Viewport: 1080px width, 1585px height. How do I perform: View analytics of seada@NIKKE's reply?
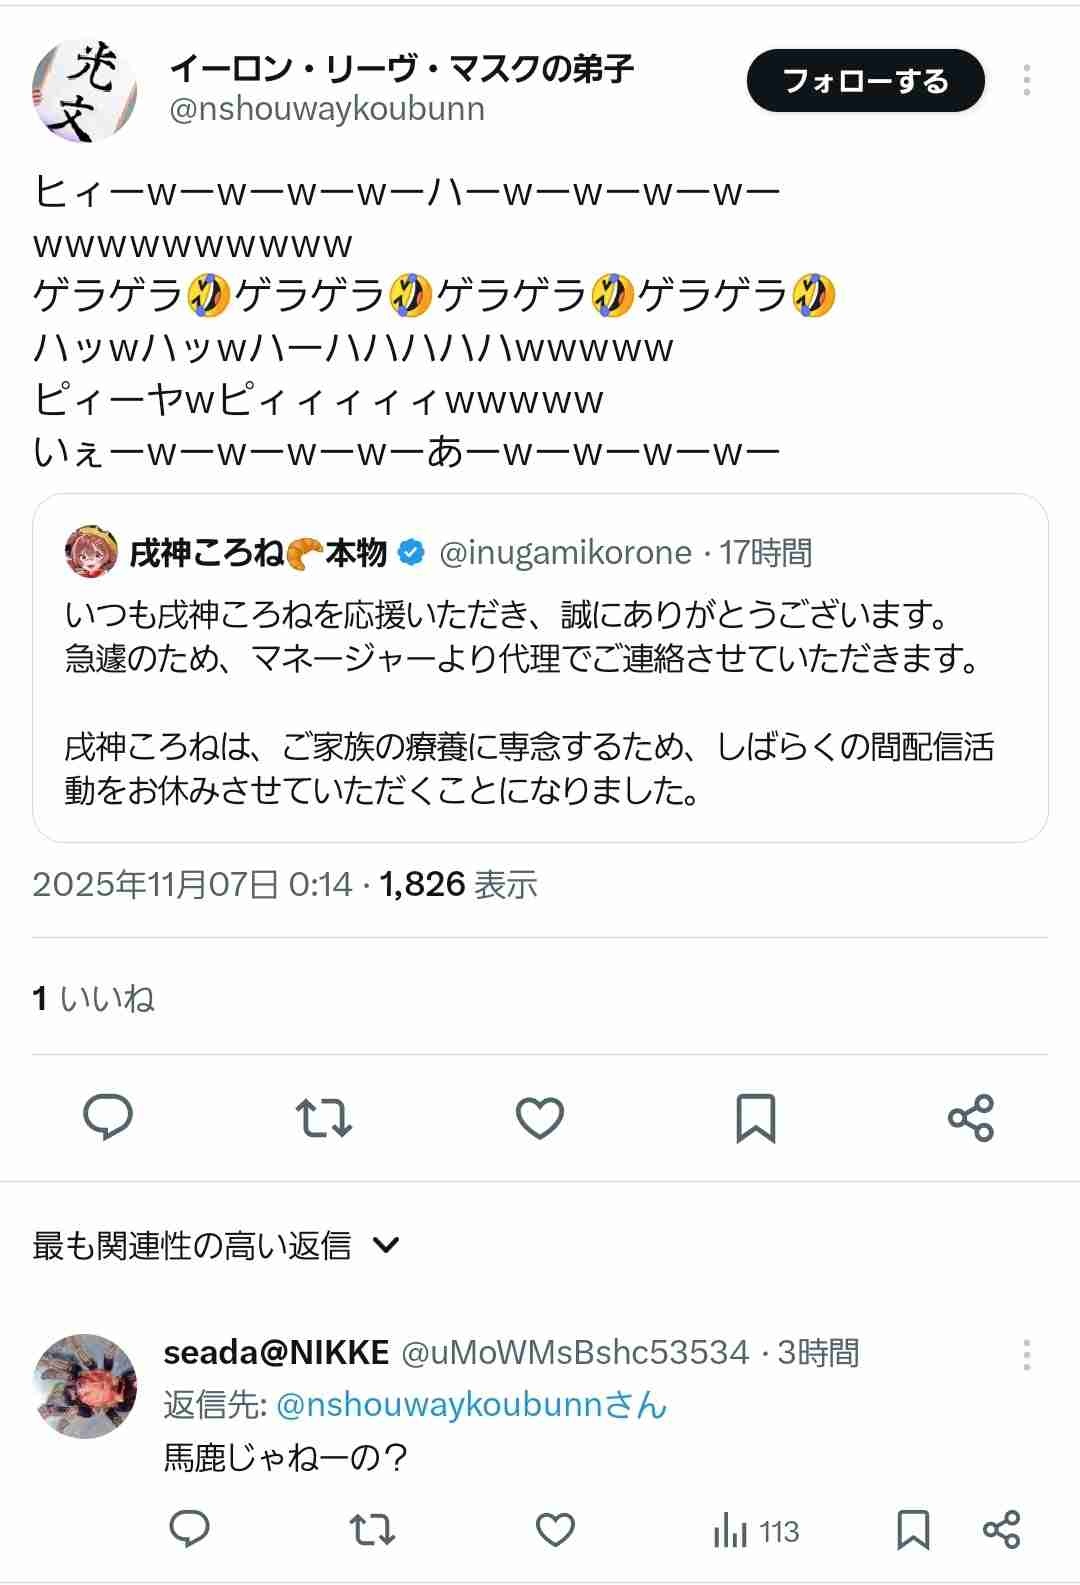pos(756,1531)
